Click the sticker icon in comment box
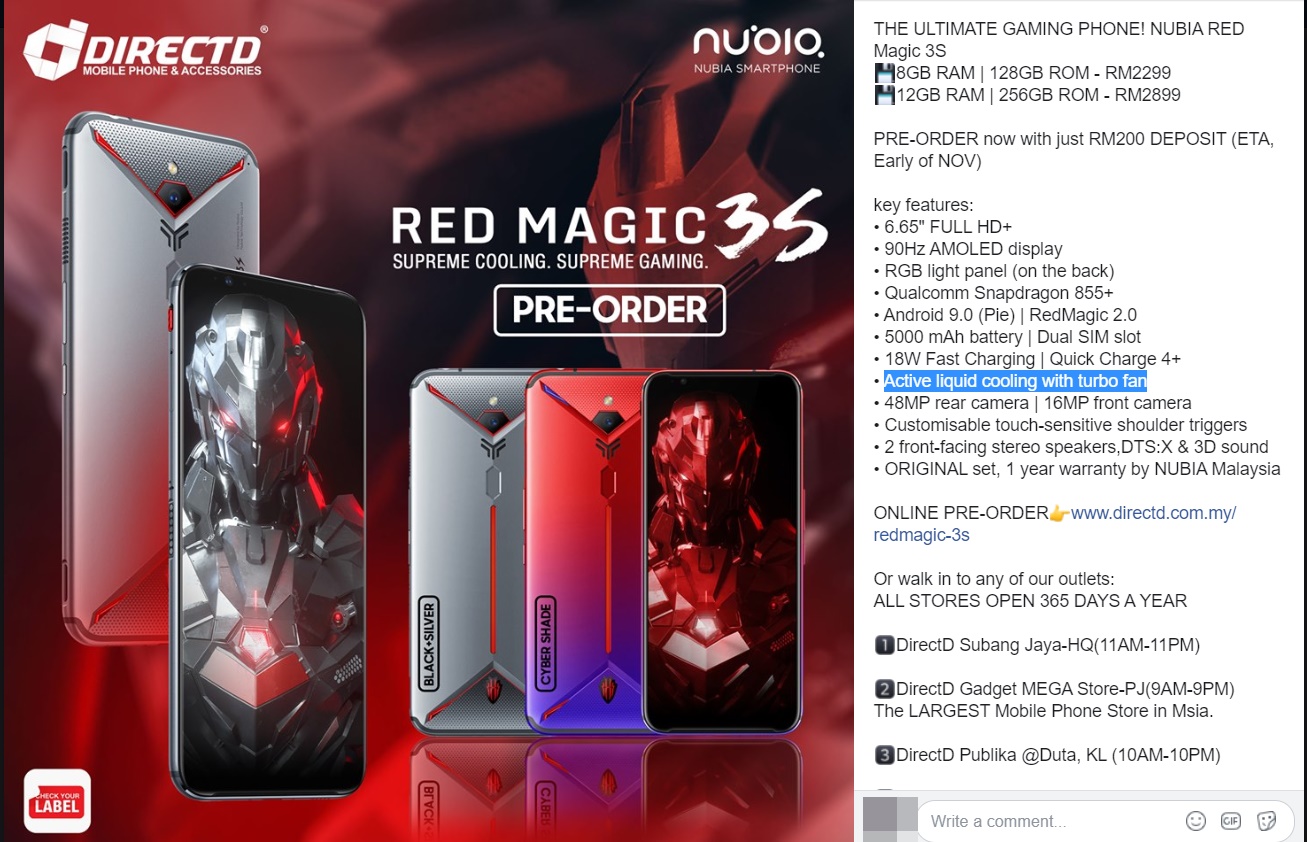Screen dimensions: 1307x842 point(1266,821)
